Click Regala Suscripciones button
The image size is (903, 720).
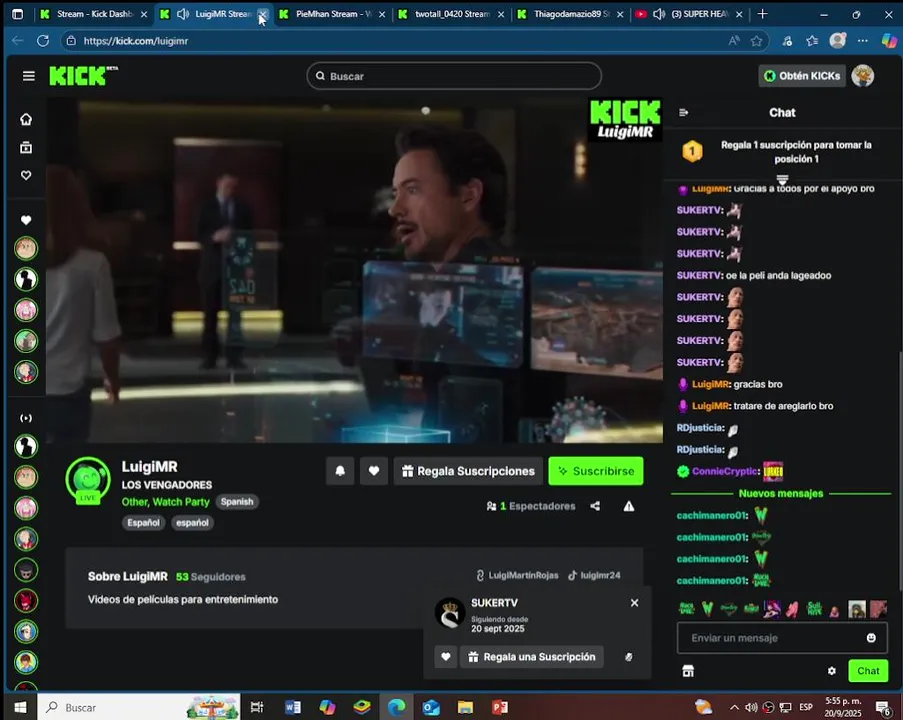(468, 471)
